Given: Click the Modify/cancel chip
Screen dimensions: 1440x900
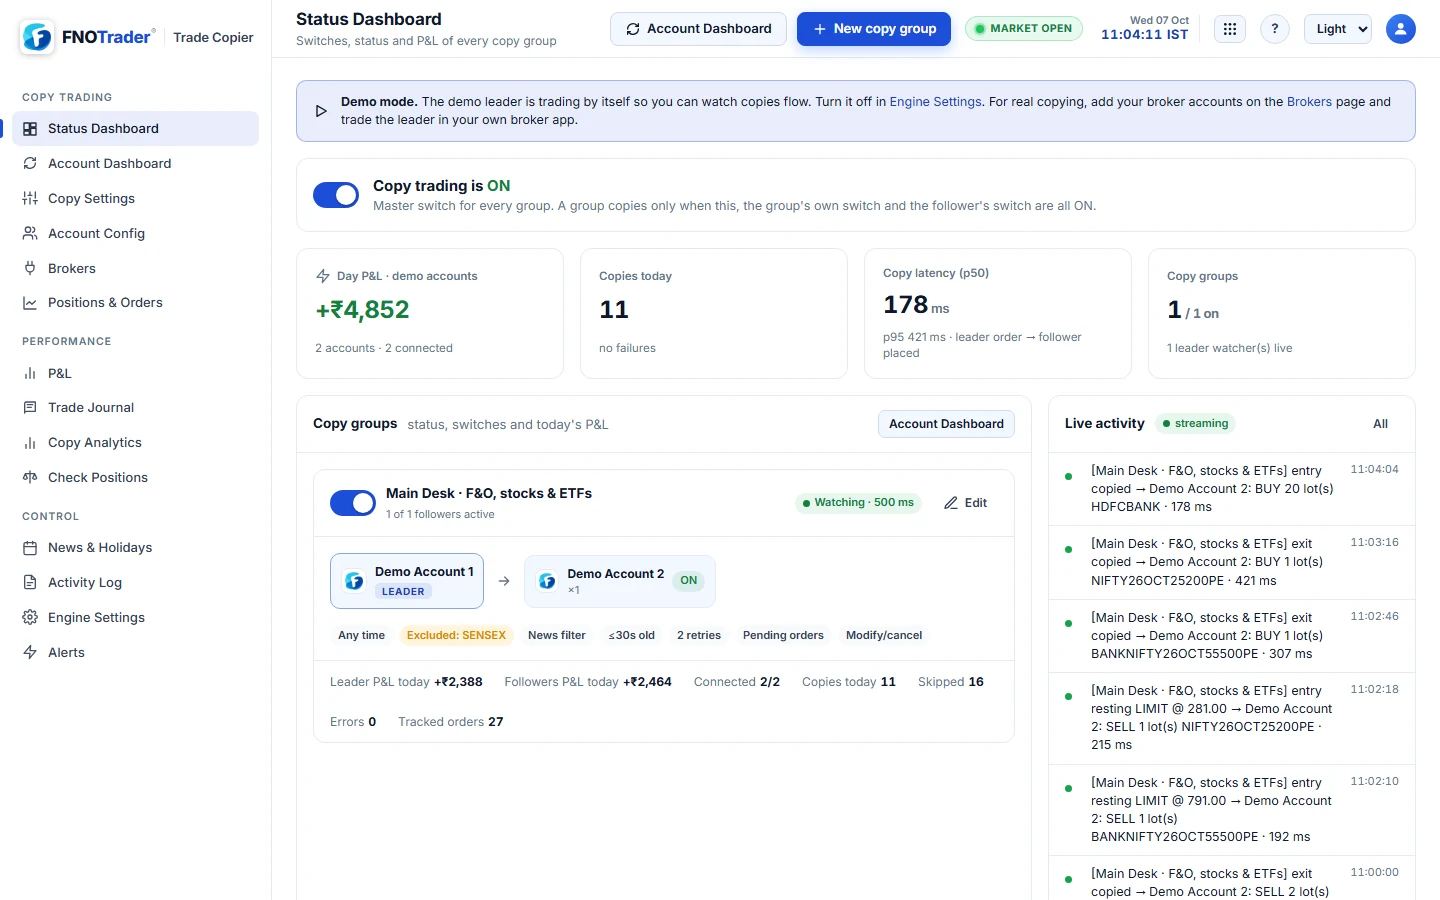Looking at the screenshot, I should (x=884, y=635).
